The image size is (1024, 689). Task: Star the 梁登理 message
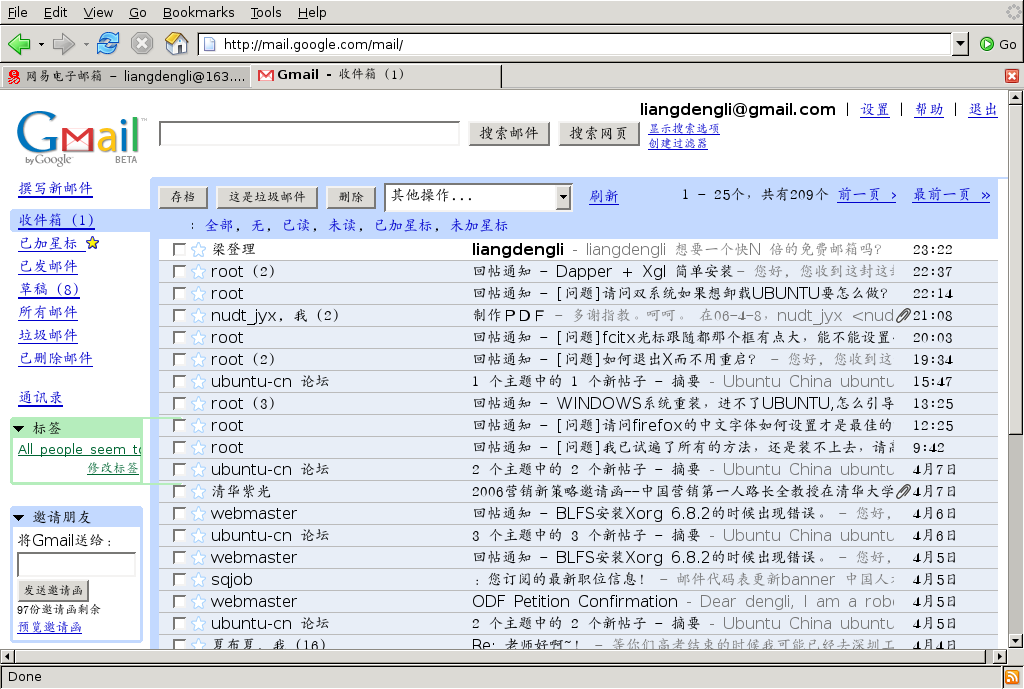click(199, 249)
